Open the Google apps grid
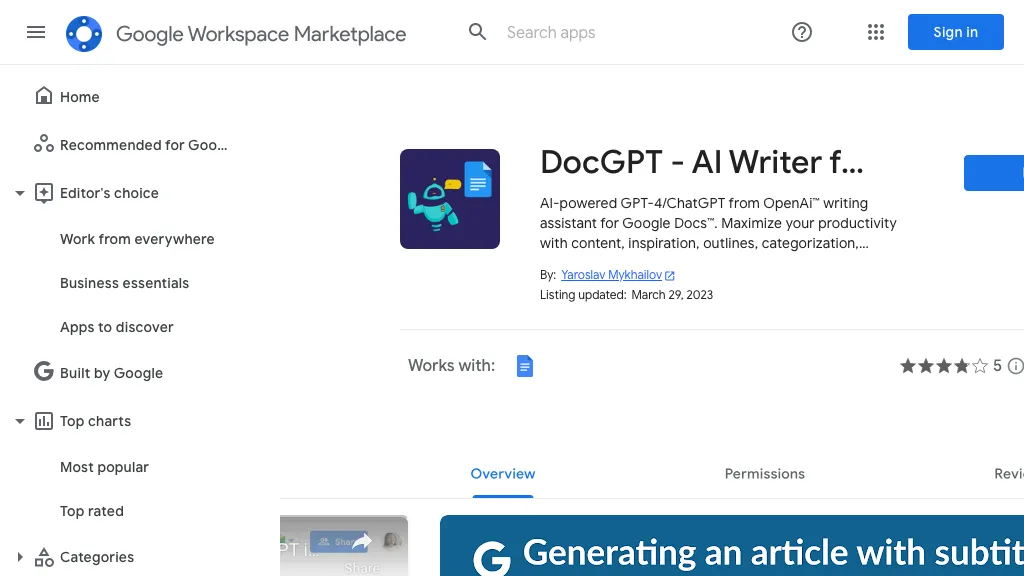The height and width of the screenshot is (576, 1024). (876, 32)
